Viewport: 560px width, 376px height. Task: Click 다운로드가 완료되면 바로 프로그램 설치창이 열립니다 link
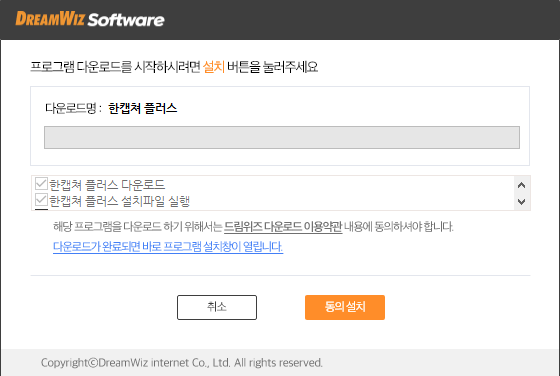pos(168,247)
